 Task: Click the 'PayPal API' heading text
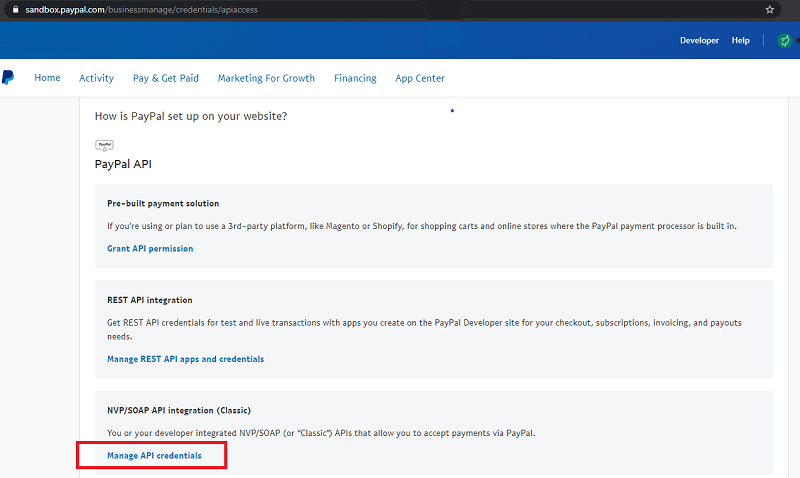click(x=123, y=164)
